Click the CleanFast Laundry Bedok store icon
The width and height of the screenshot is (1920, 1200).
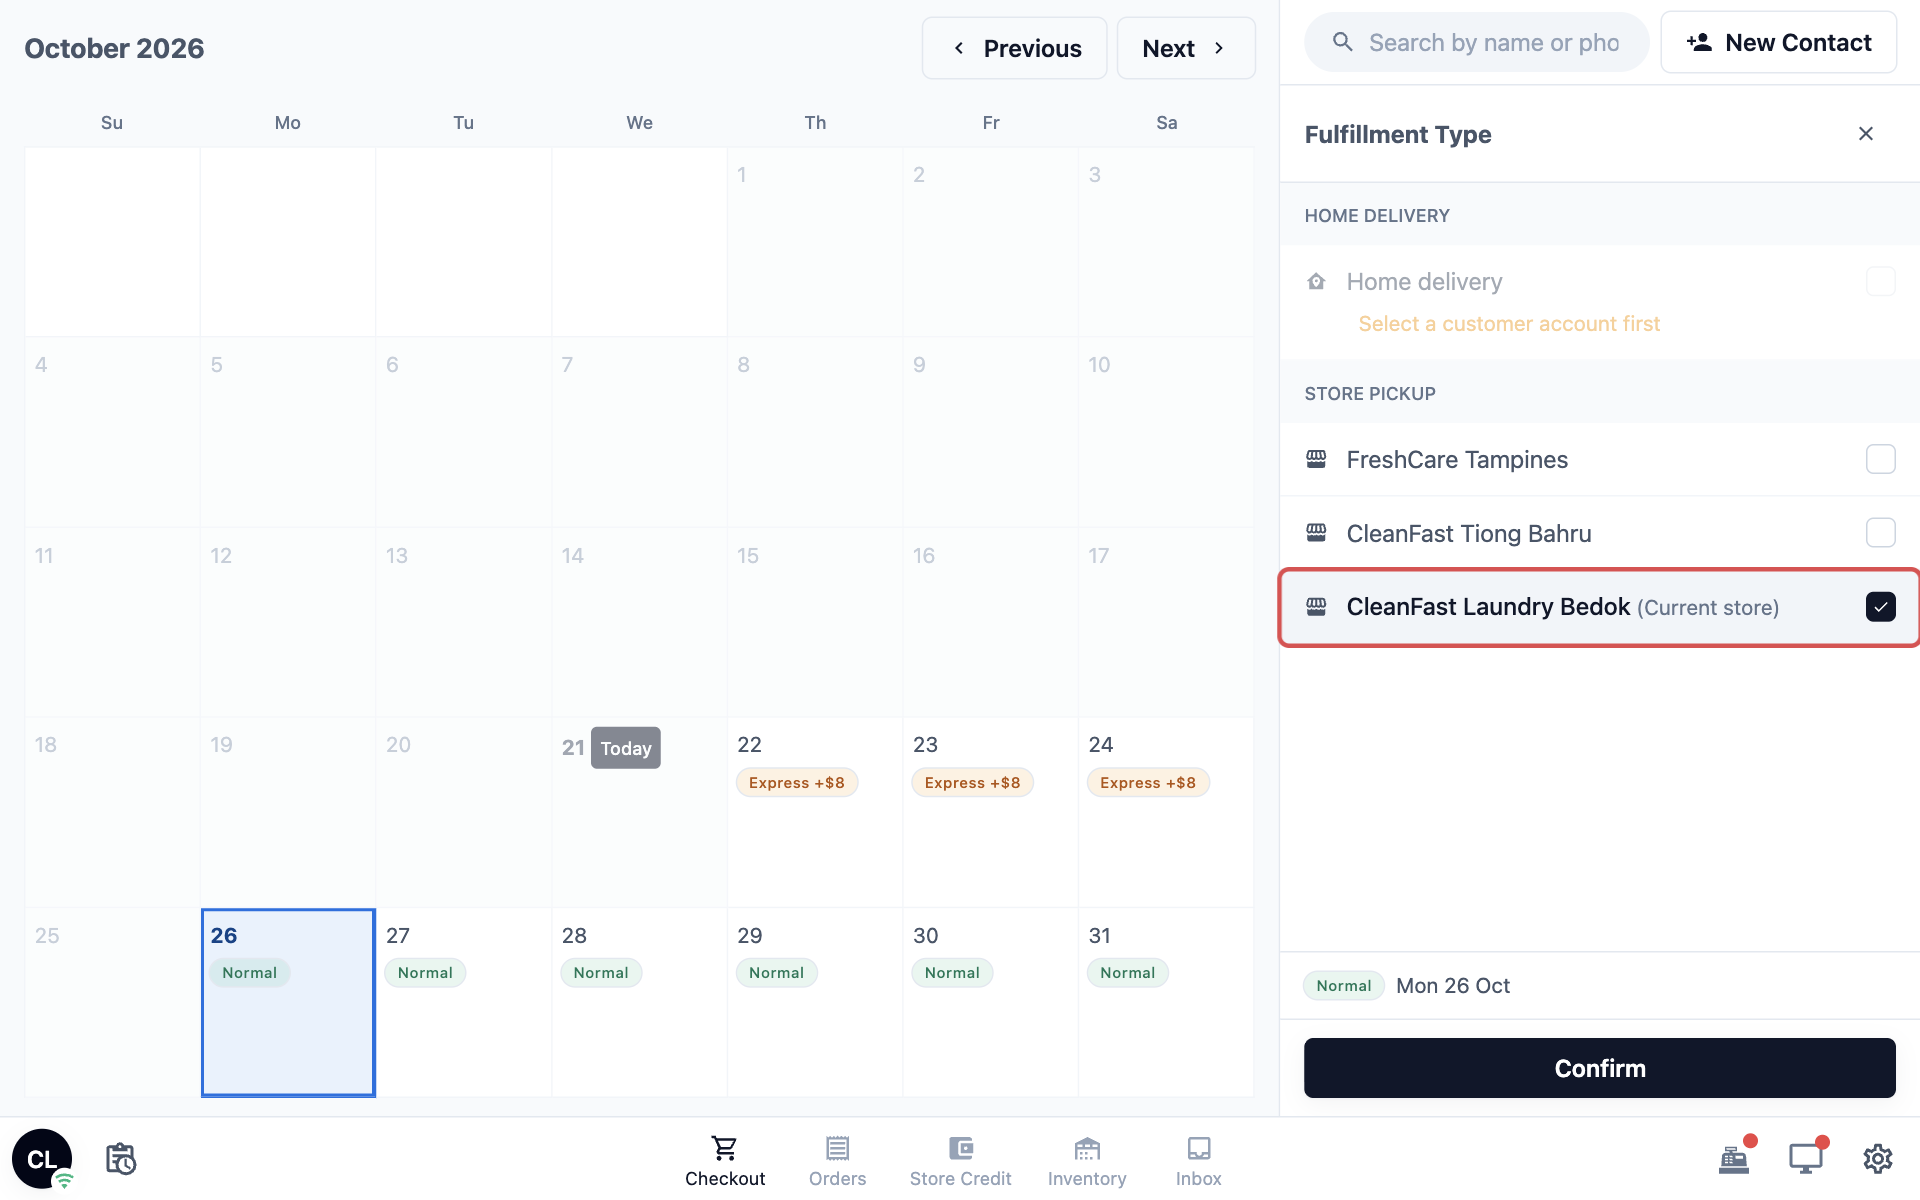click(x=1316, y=607)
